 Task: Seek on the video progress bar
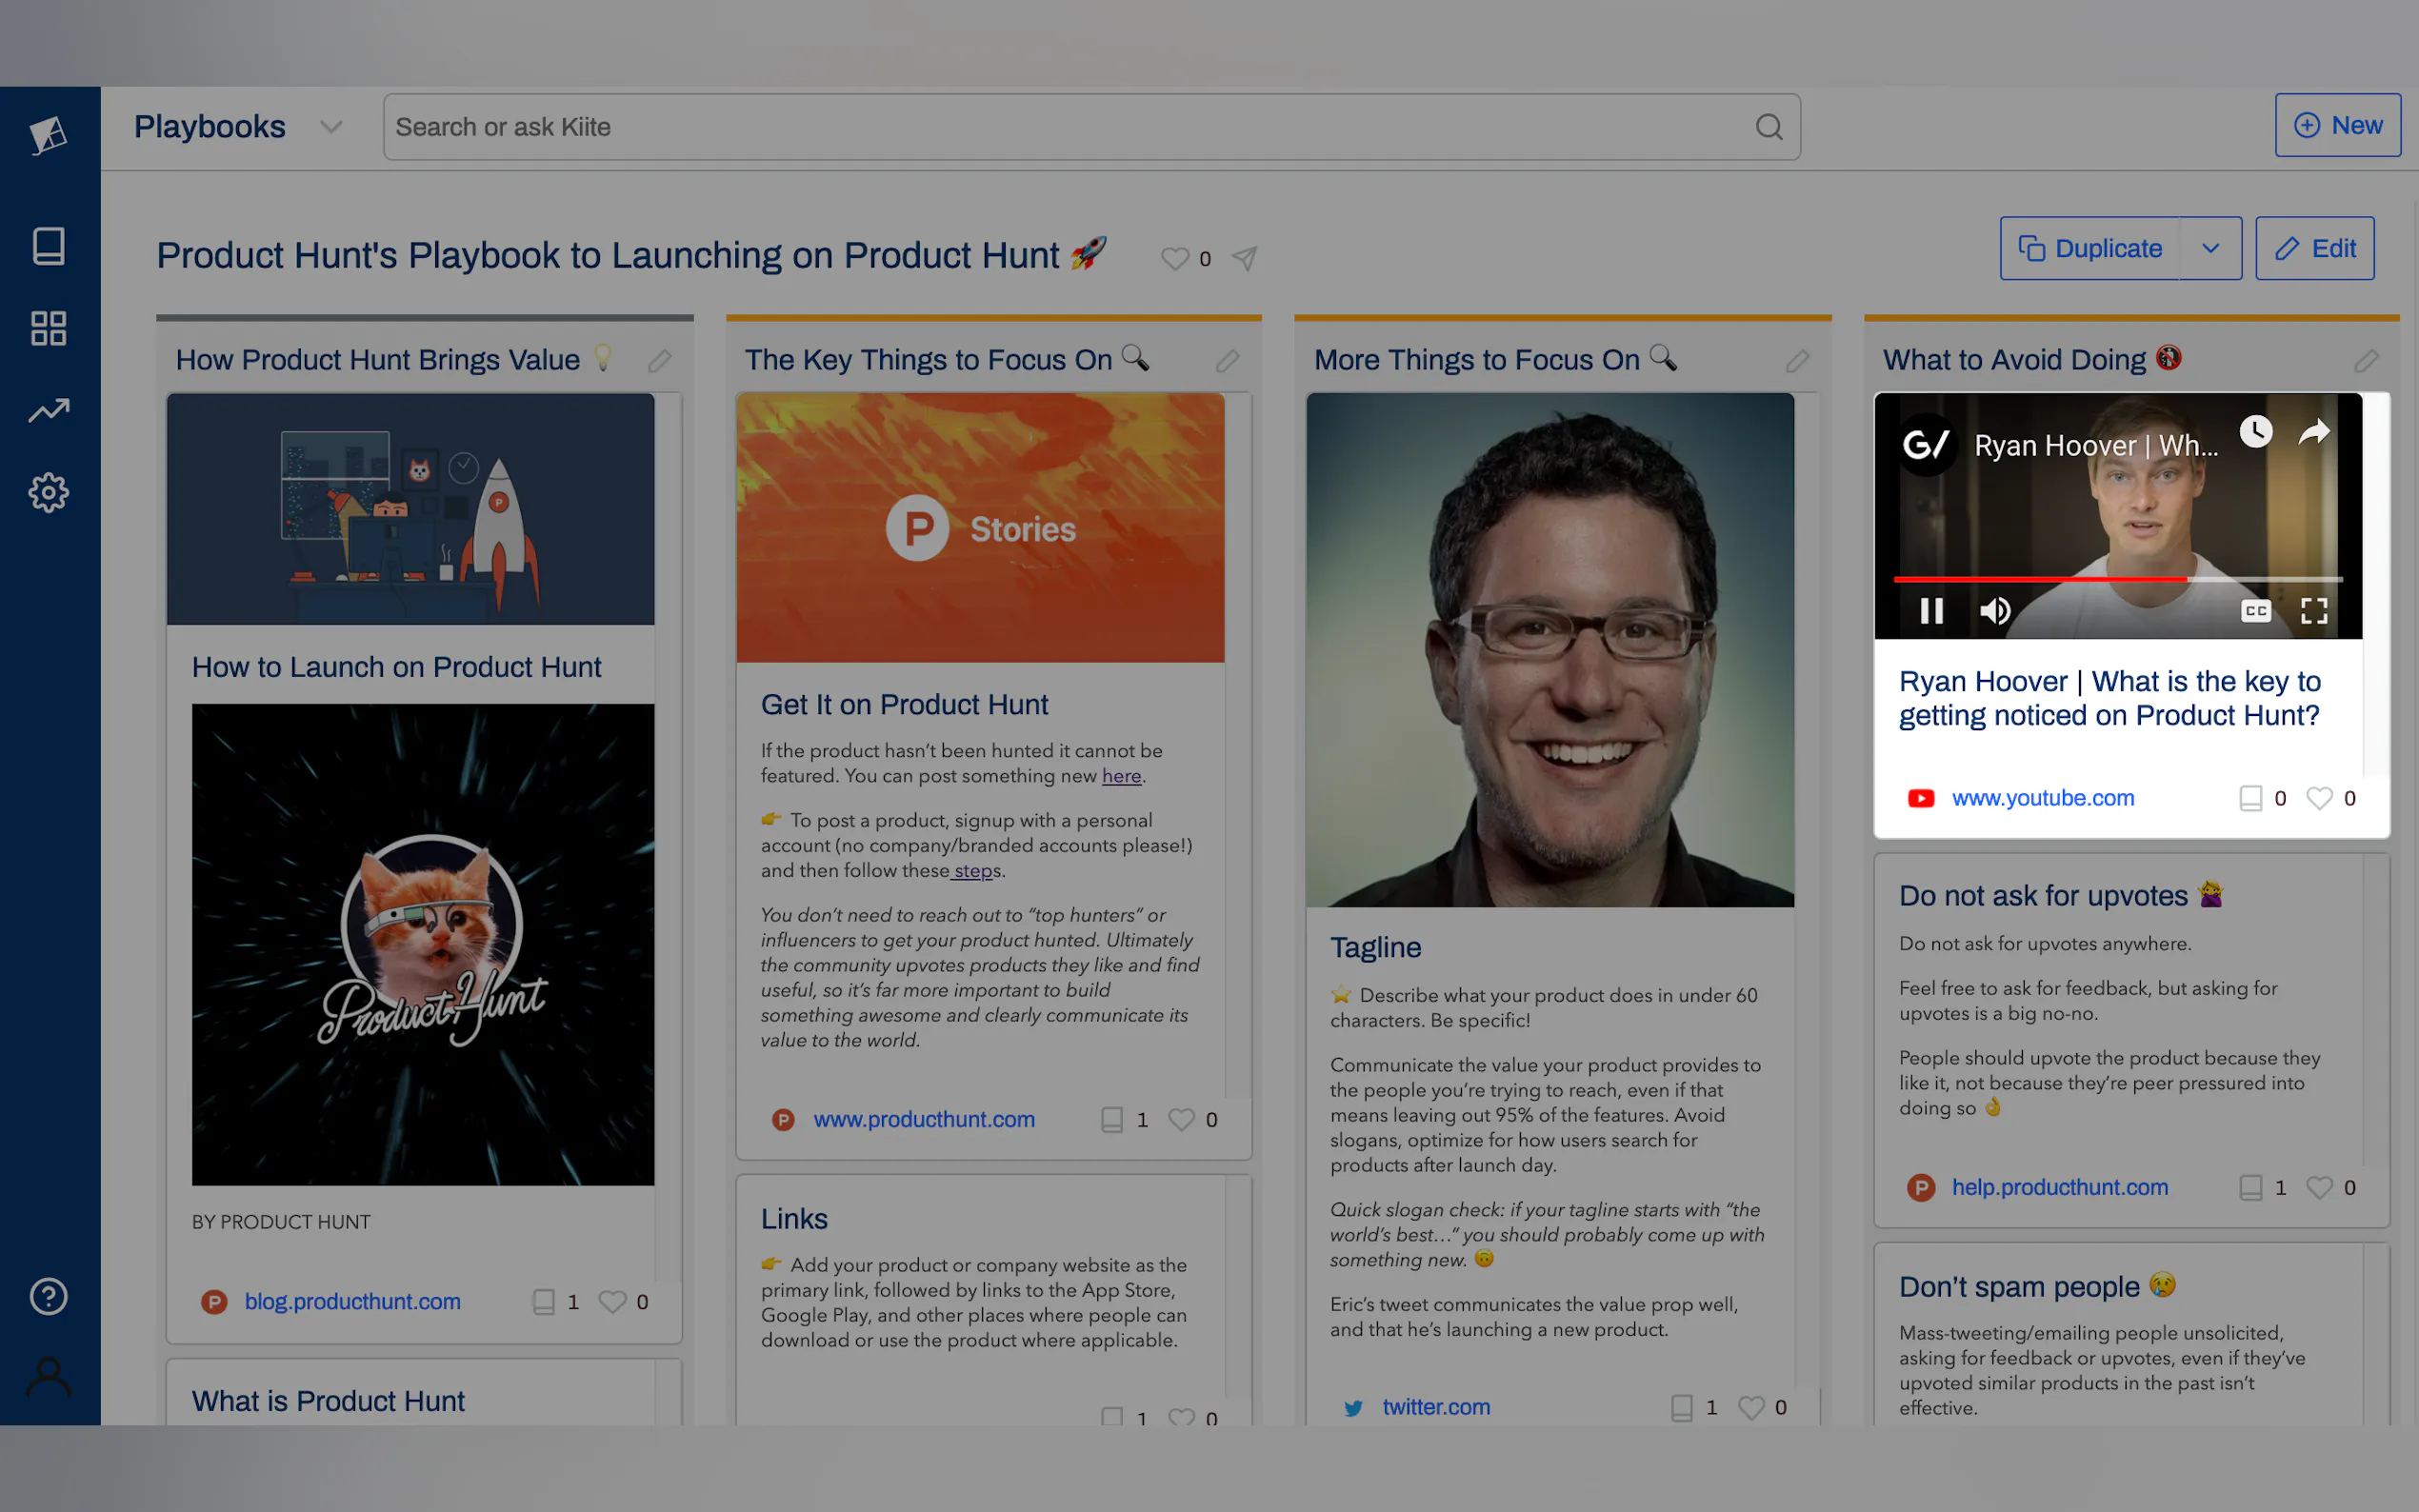[2117, 579]
